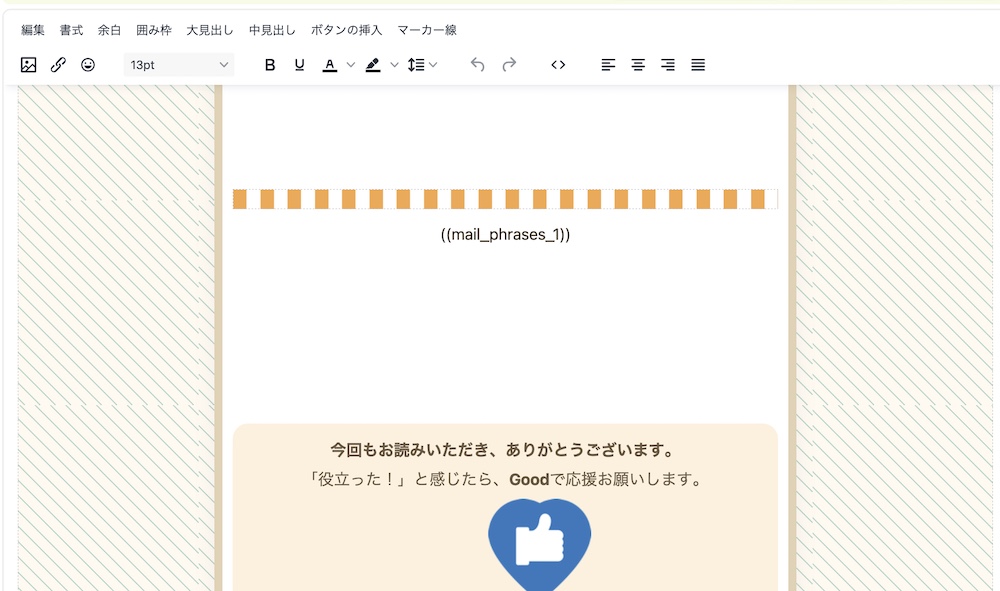Screen dimensions: 1000x591
Task: Align text to the left
Action: click(x=608, y=65)
